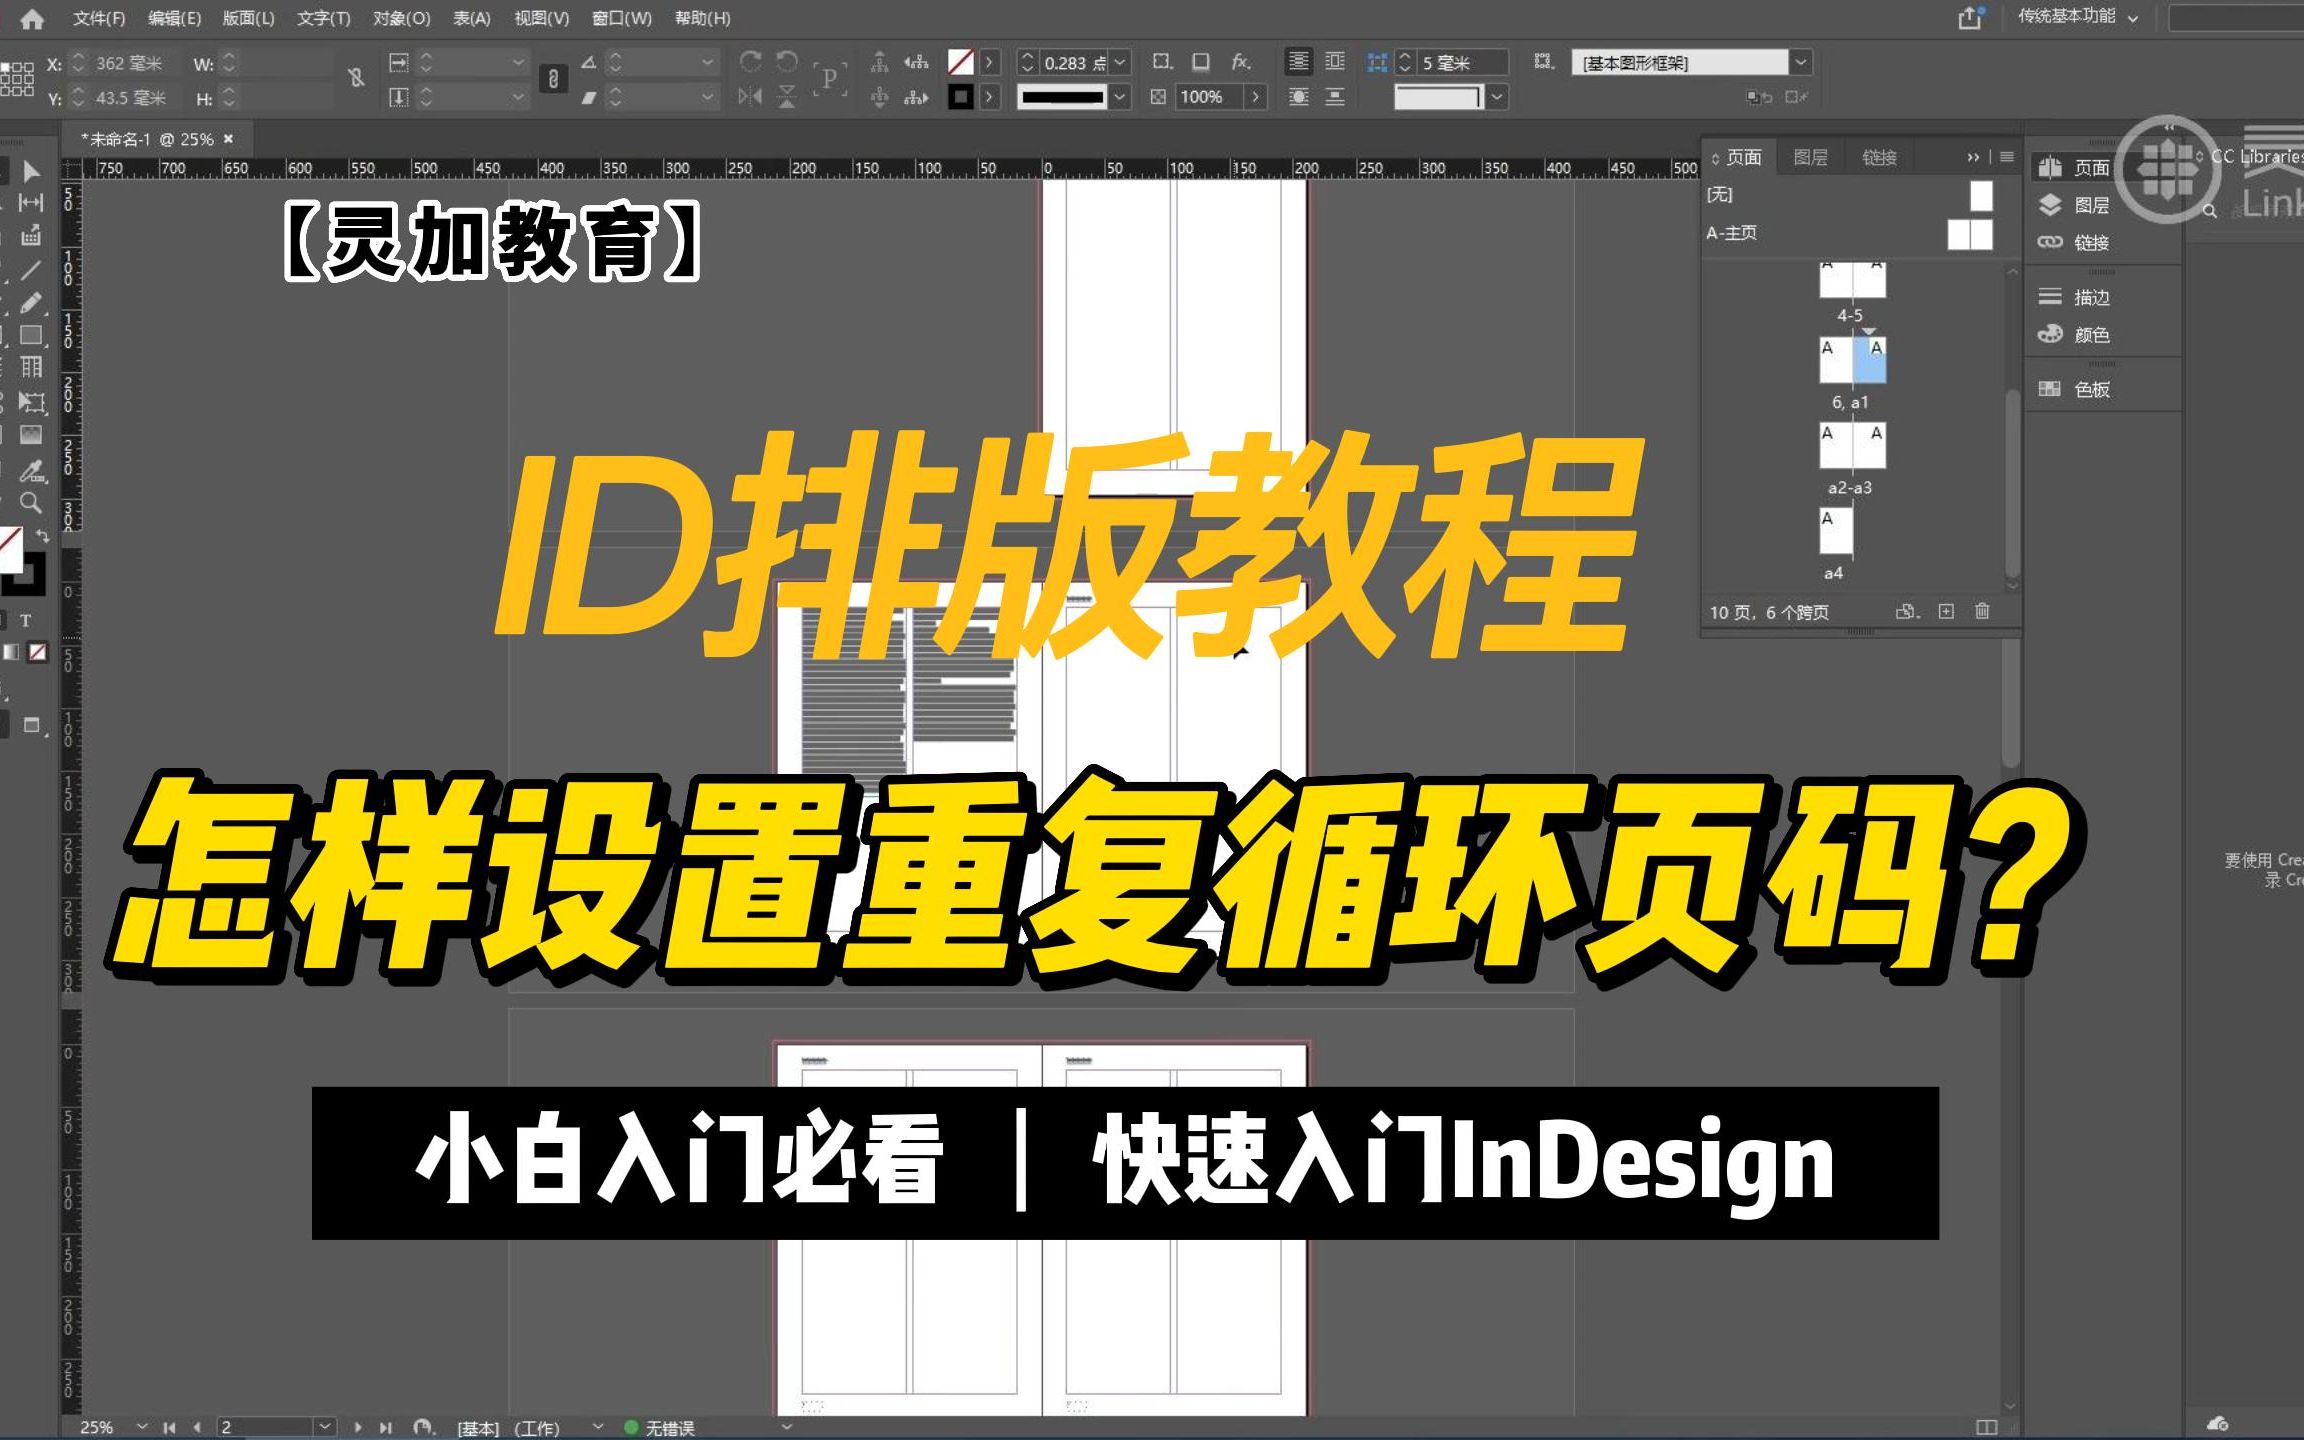Screen dimensions: 2304x1440
Task: Click the flip horizontal icon
Action: 750,97
